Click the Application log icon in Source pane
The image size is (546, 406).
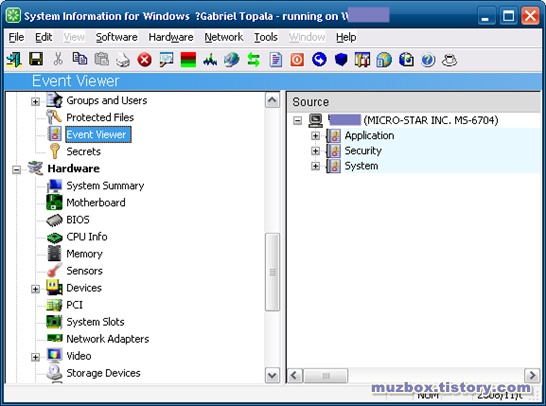click(x=334, y=136)
